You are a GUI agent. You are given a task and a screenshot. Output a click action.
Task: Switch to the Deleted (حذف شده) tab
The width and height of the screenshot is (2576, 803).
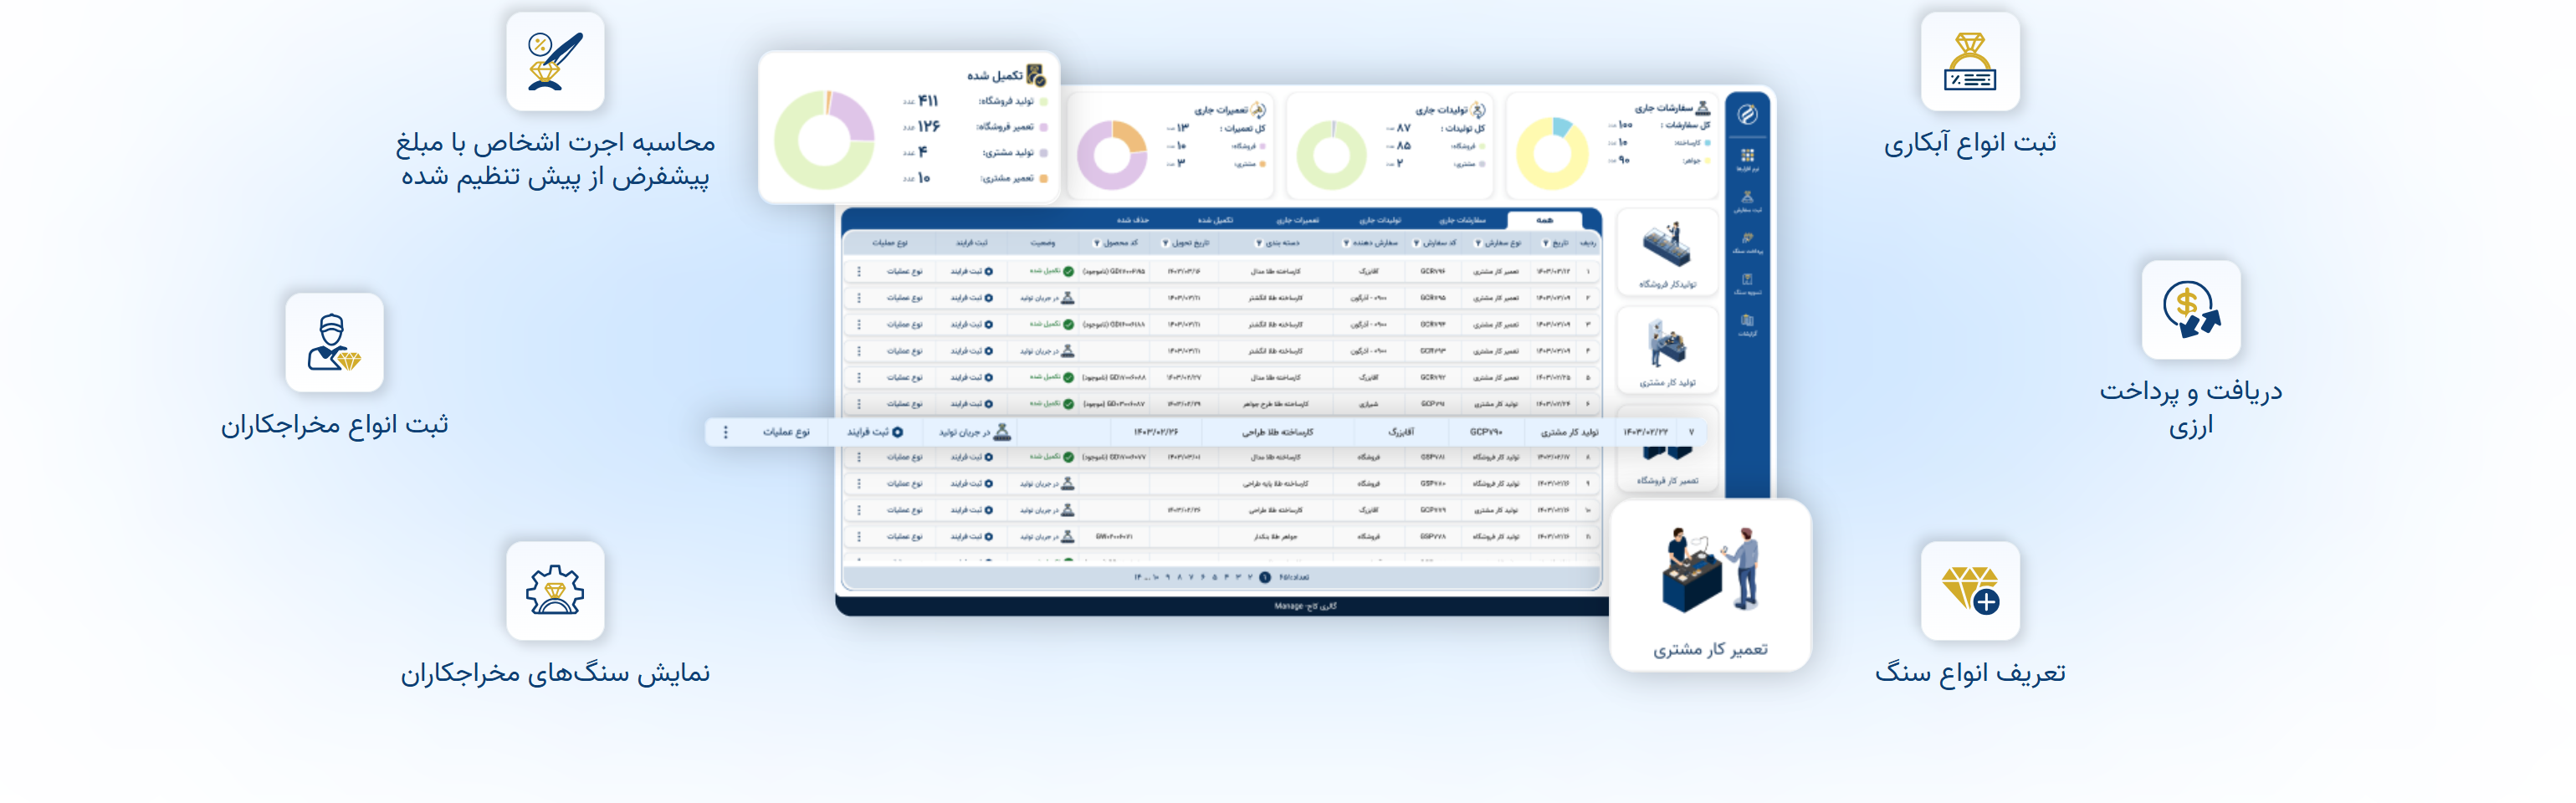1132,220
